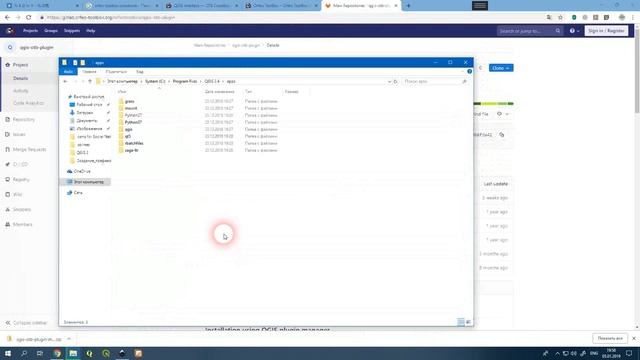Open the saga-ltr folder icon
The width and height of the screenshot is (640, 360).
tap(121, 150)
